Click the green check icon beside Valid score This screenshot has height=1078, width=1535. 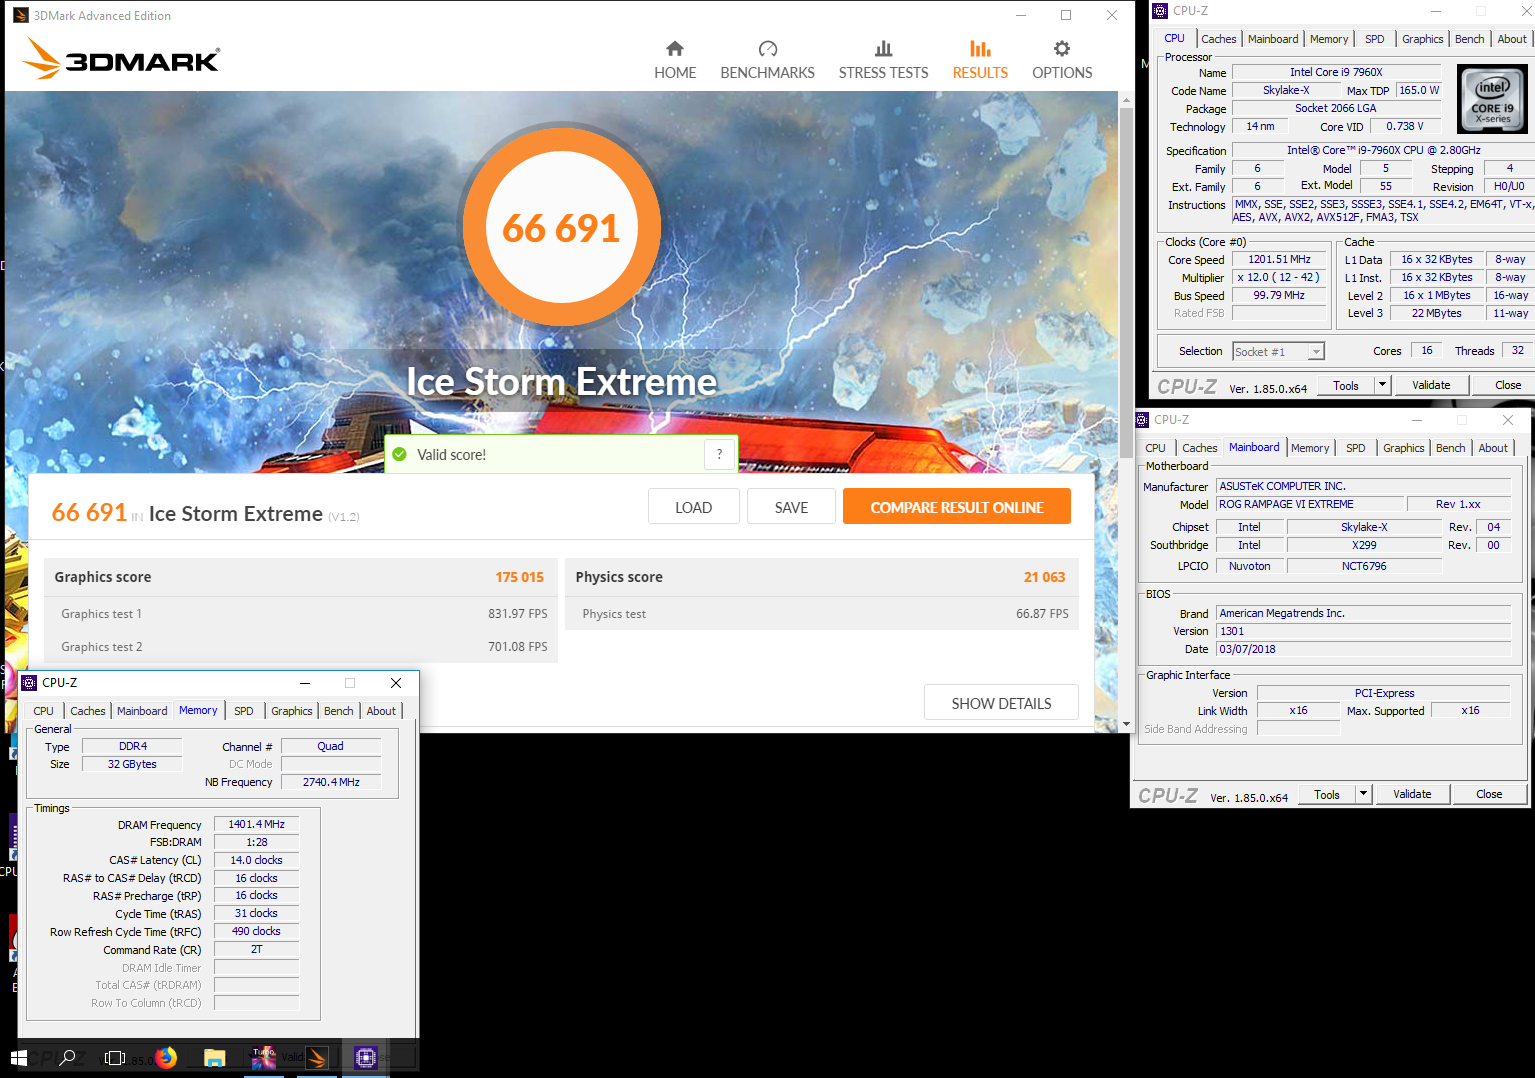[x=399, y=454]
